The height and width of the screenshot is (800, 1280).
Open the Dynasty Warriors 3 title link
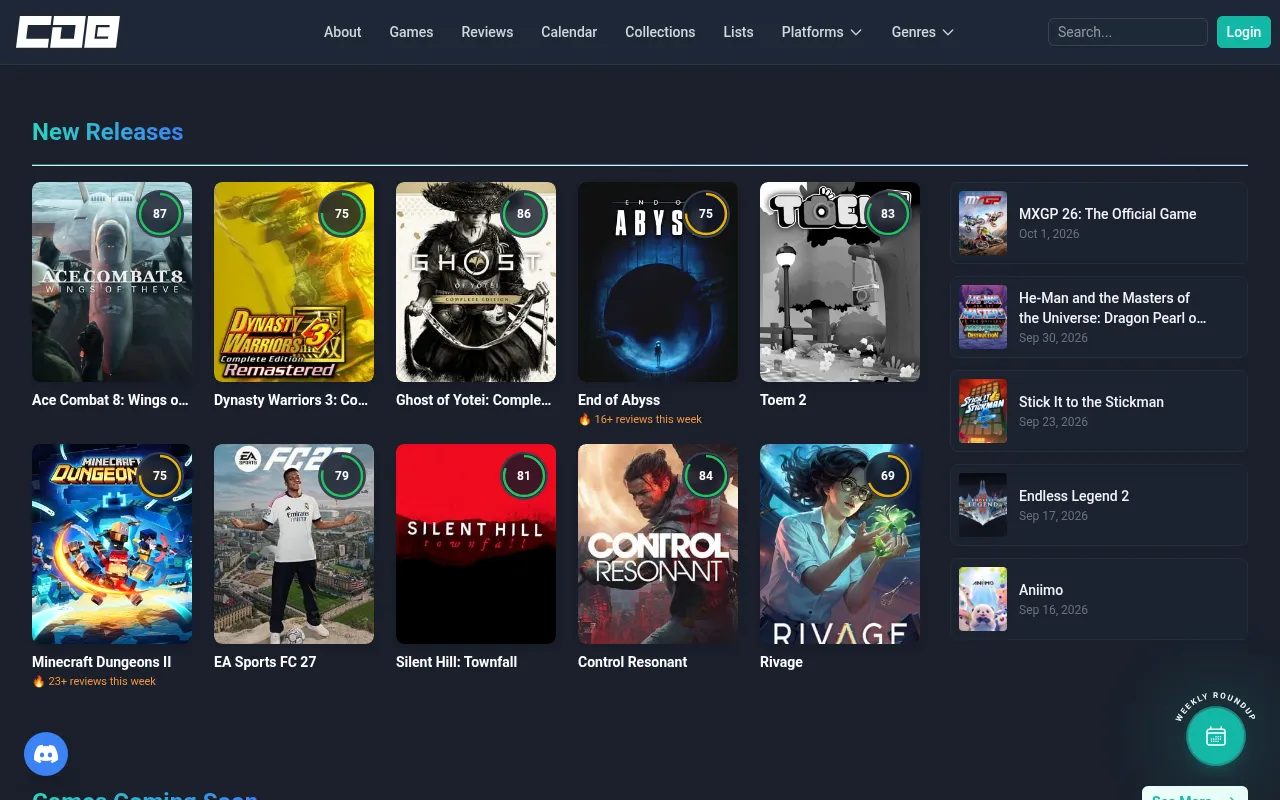291,400
